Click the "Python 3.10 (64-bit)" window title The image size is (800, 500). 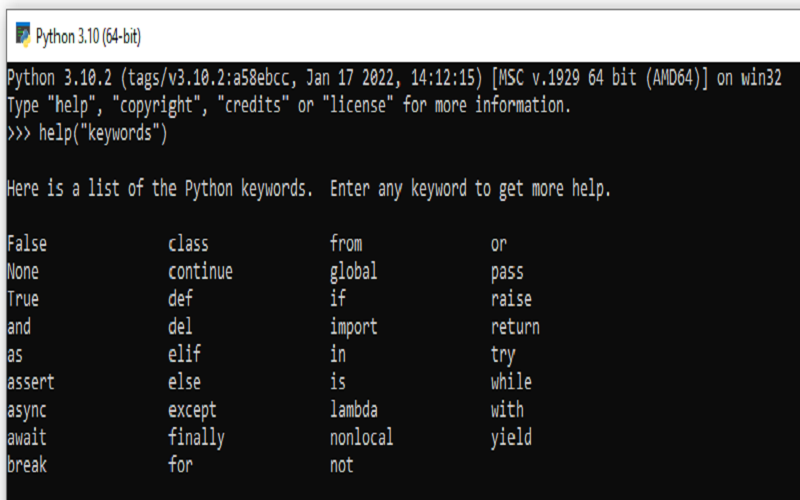pos(88,37)
